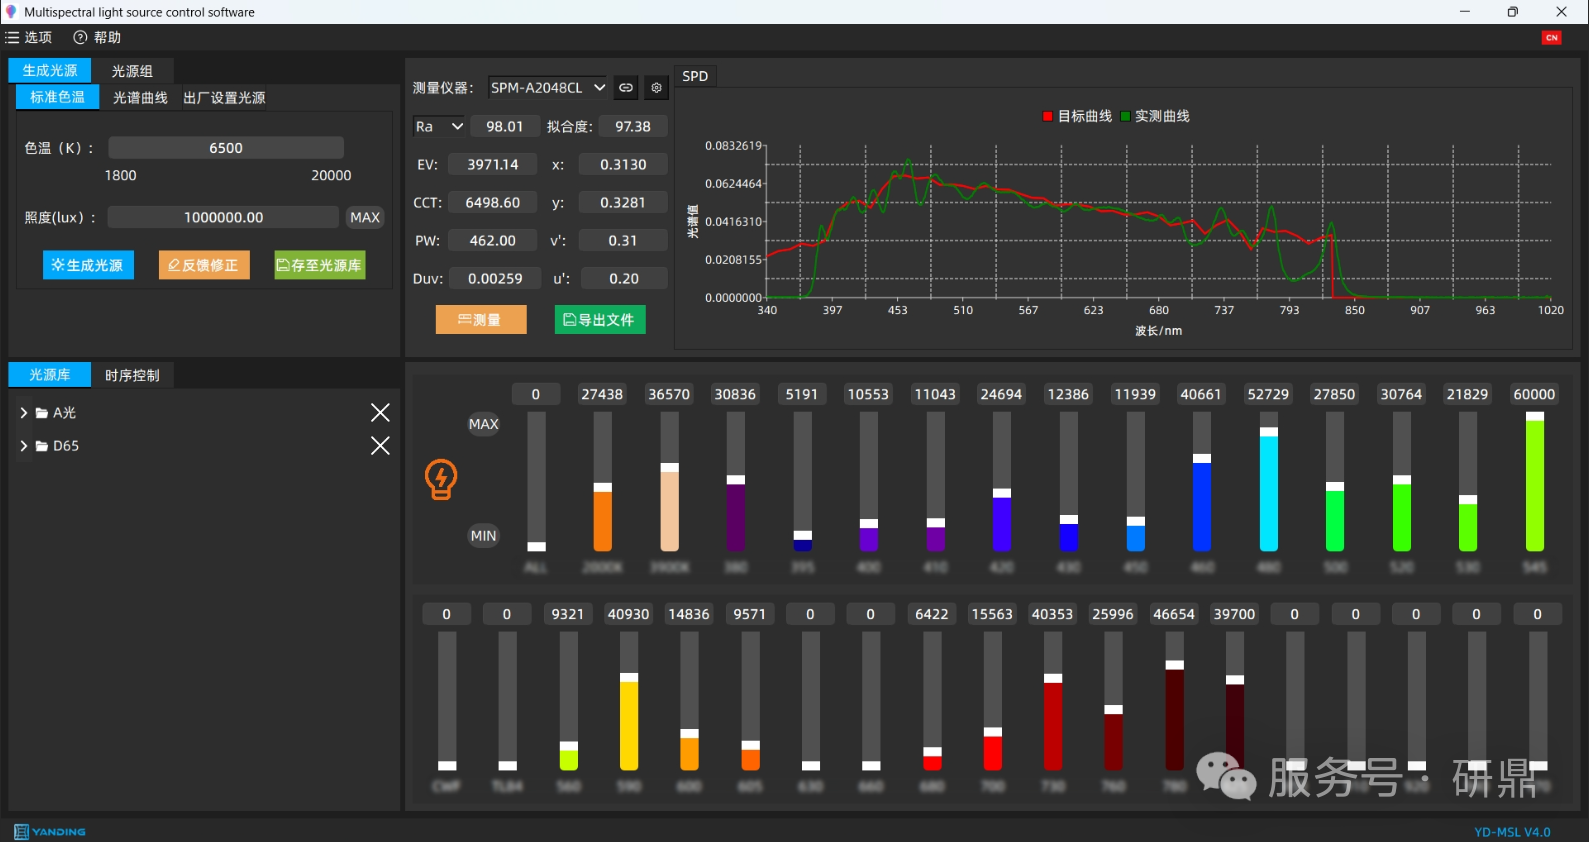Expand the D65 folder tree item
The width and height of the screenshot is (1589, 842).
(24, 446)
